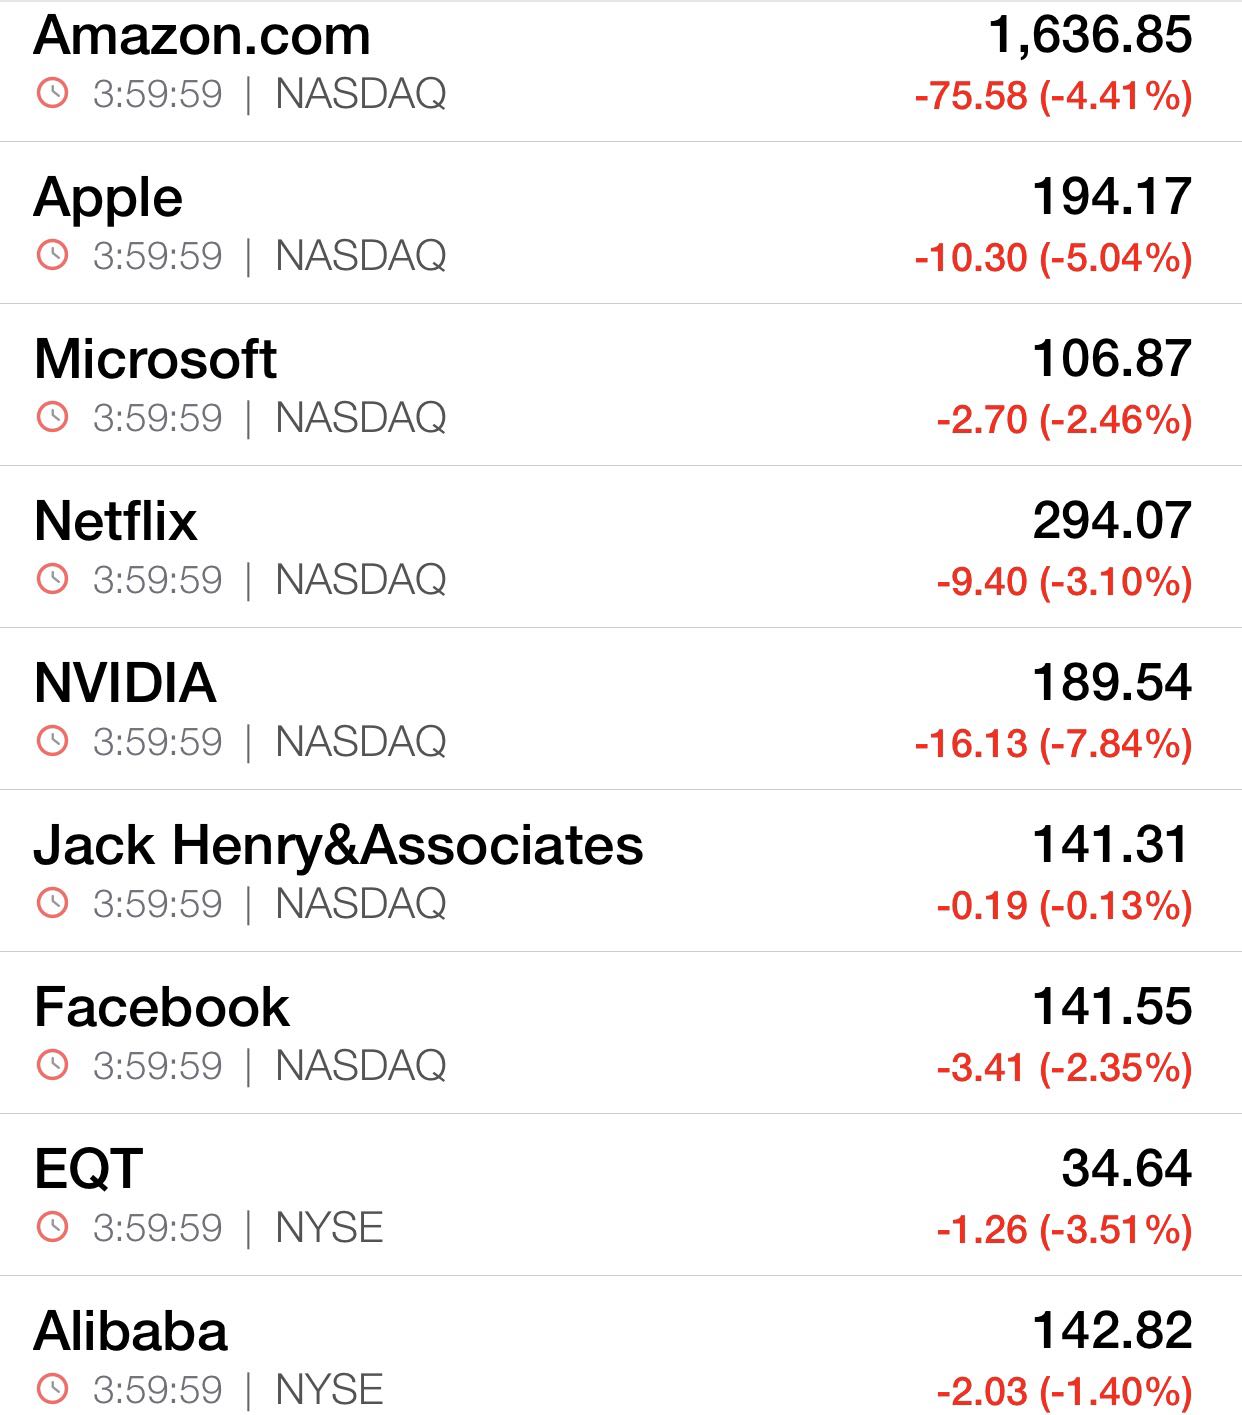Tap the clock icon under Alibaba
The width and height of the screenshot is (1242, 1415).
coord(52,1389)
